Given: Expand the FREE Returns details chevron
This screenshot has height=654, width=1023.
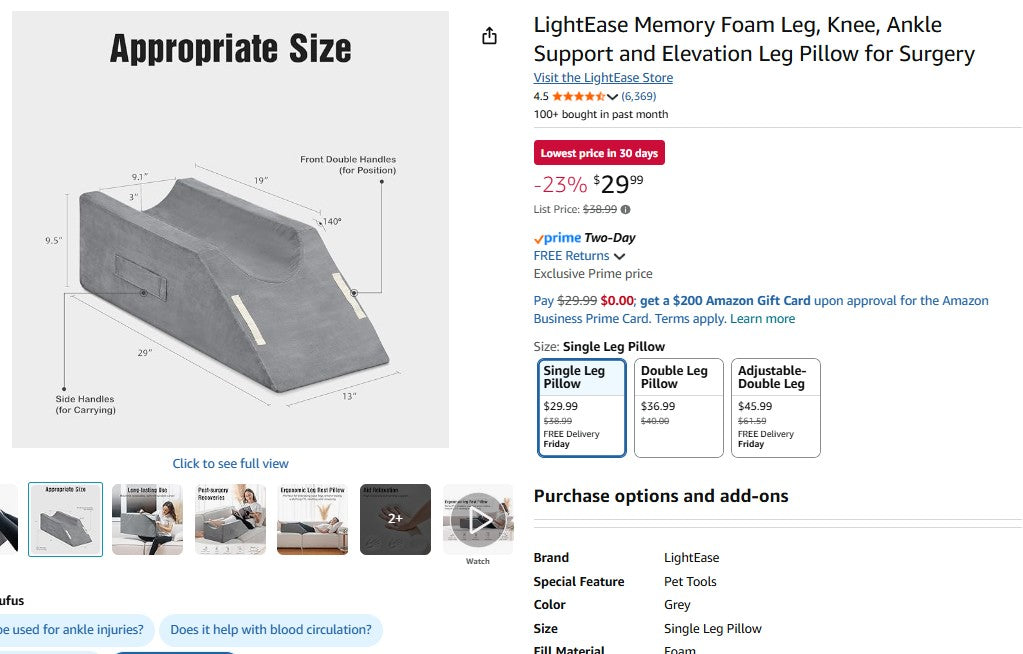Looking at the screenshot, I should 619,256.
